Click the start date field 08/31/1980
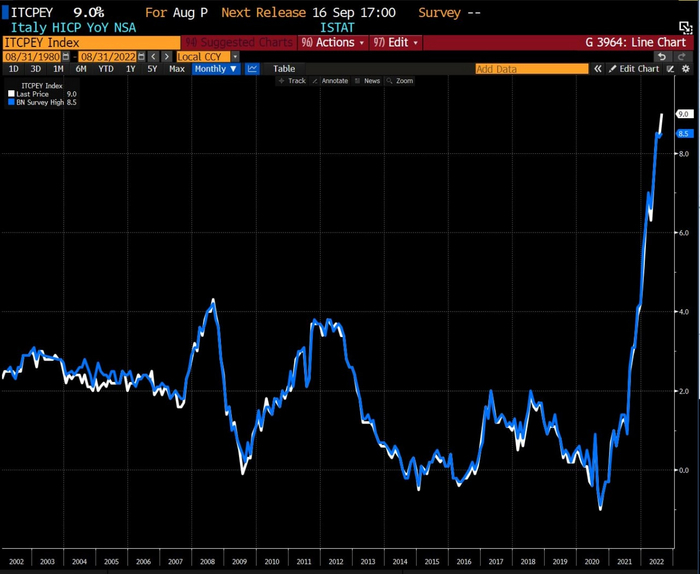The image size is (700, 574). 33,57
